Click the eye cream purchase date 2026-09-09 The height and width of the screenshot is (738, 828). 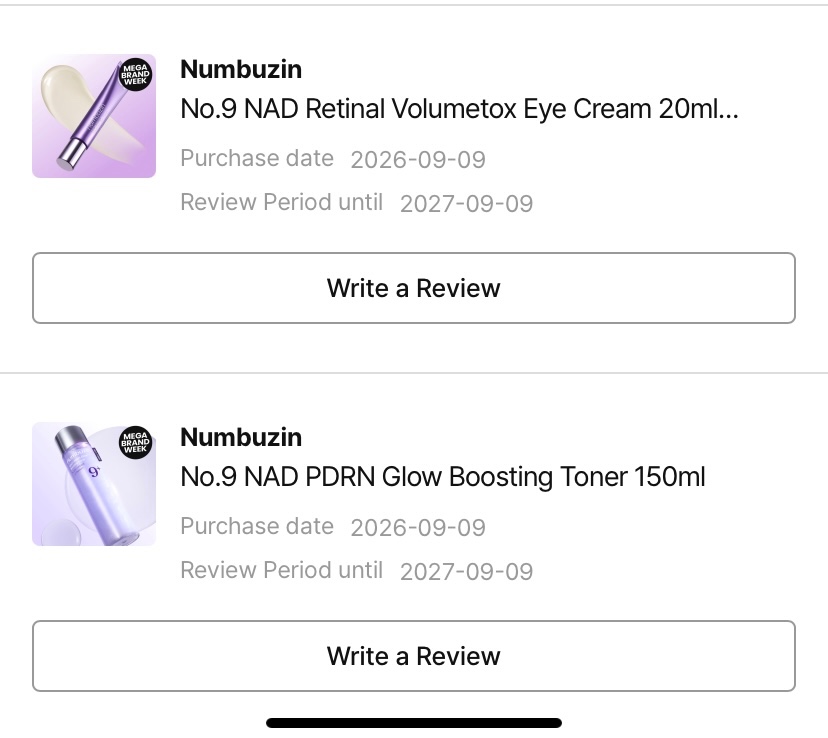coord(418,159)
